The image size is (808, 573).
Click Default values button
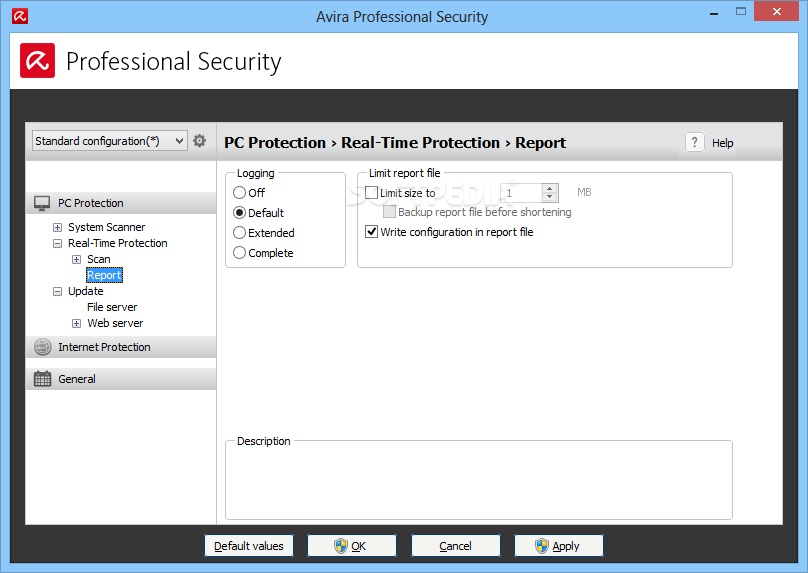pos(249,546)
